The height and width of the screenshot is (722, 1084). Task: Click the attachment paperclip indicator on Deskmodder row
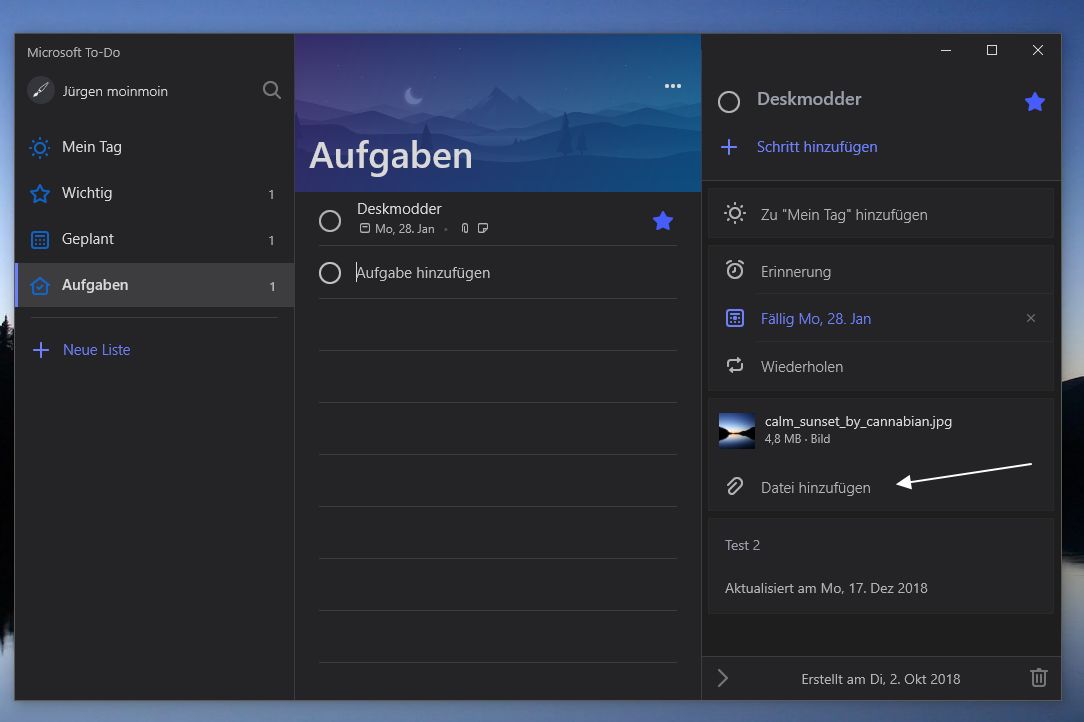tap(465, 228)
